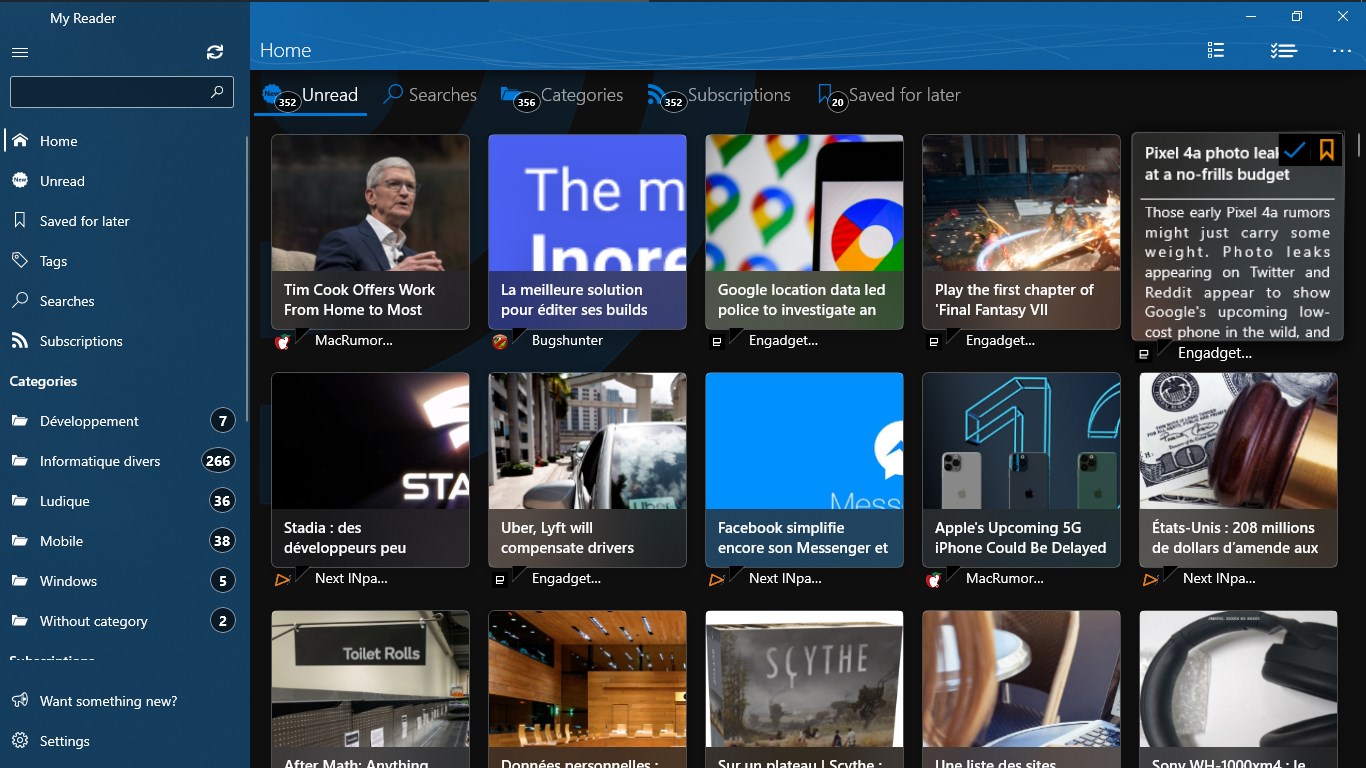Click Engadget icon under Uber, Lyft article

(500, 579)
